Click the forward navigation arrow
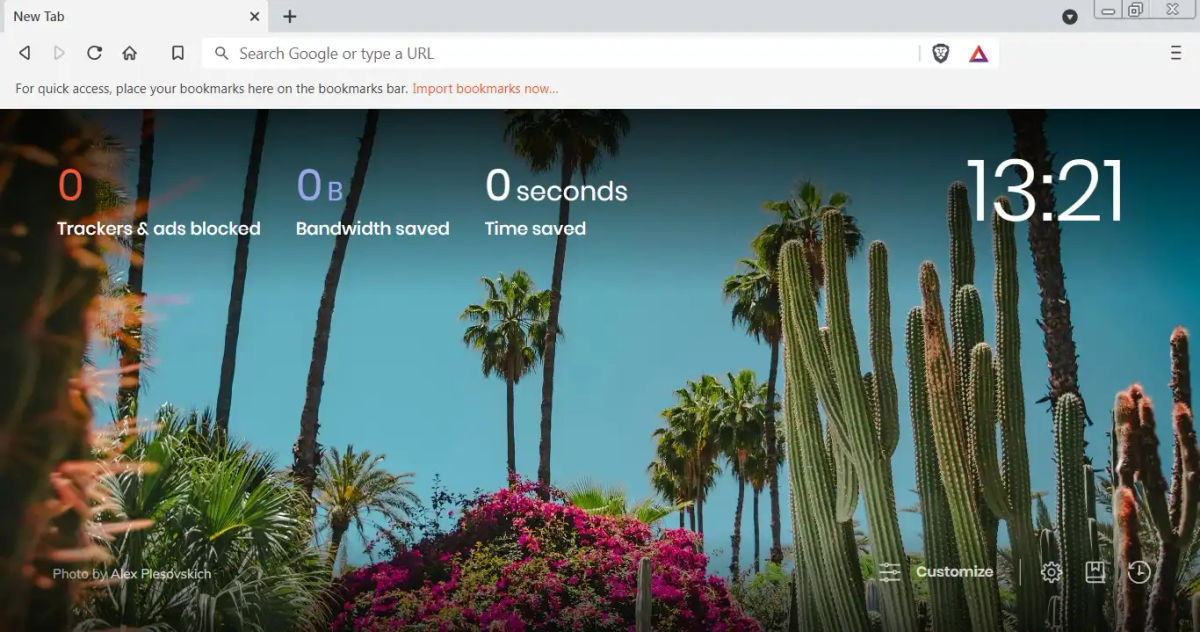 coord(59,53)
